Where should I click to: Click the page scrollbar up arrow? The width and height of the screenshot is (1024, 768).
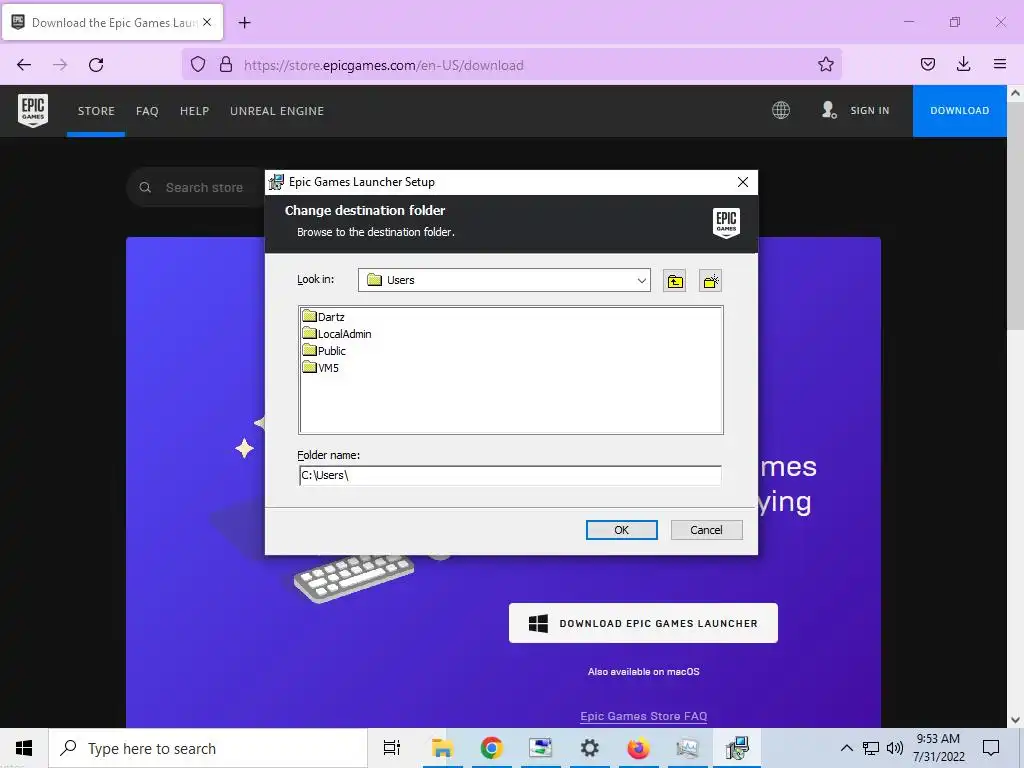pyautogui.click(x=1015, y=93)
